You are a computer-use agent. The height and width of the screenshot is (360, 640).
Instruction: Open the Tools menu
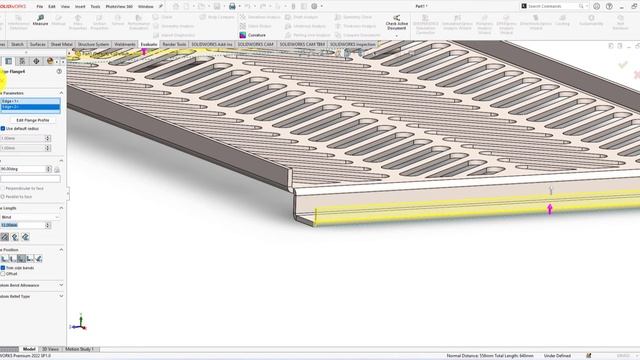pos(95,7)
